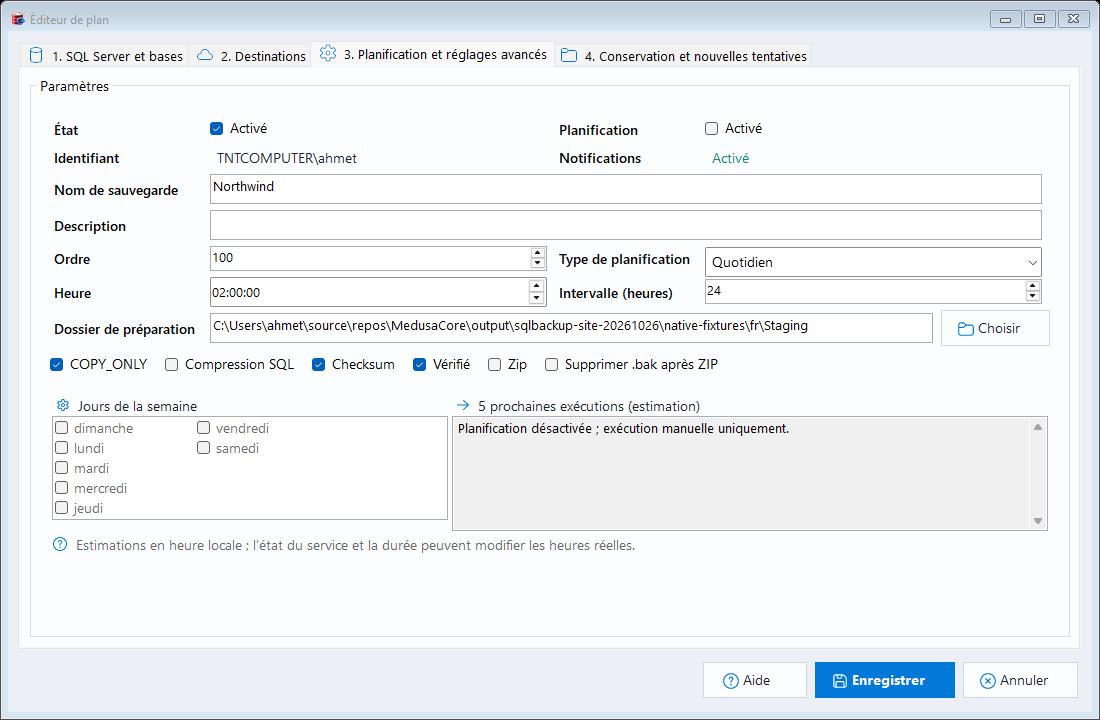The width and height of the screenshot is (1100, 720).
Task: Click the database icon on SQL Server tab
Action: coord(36,55)
